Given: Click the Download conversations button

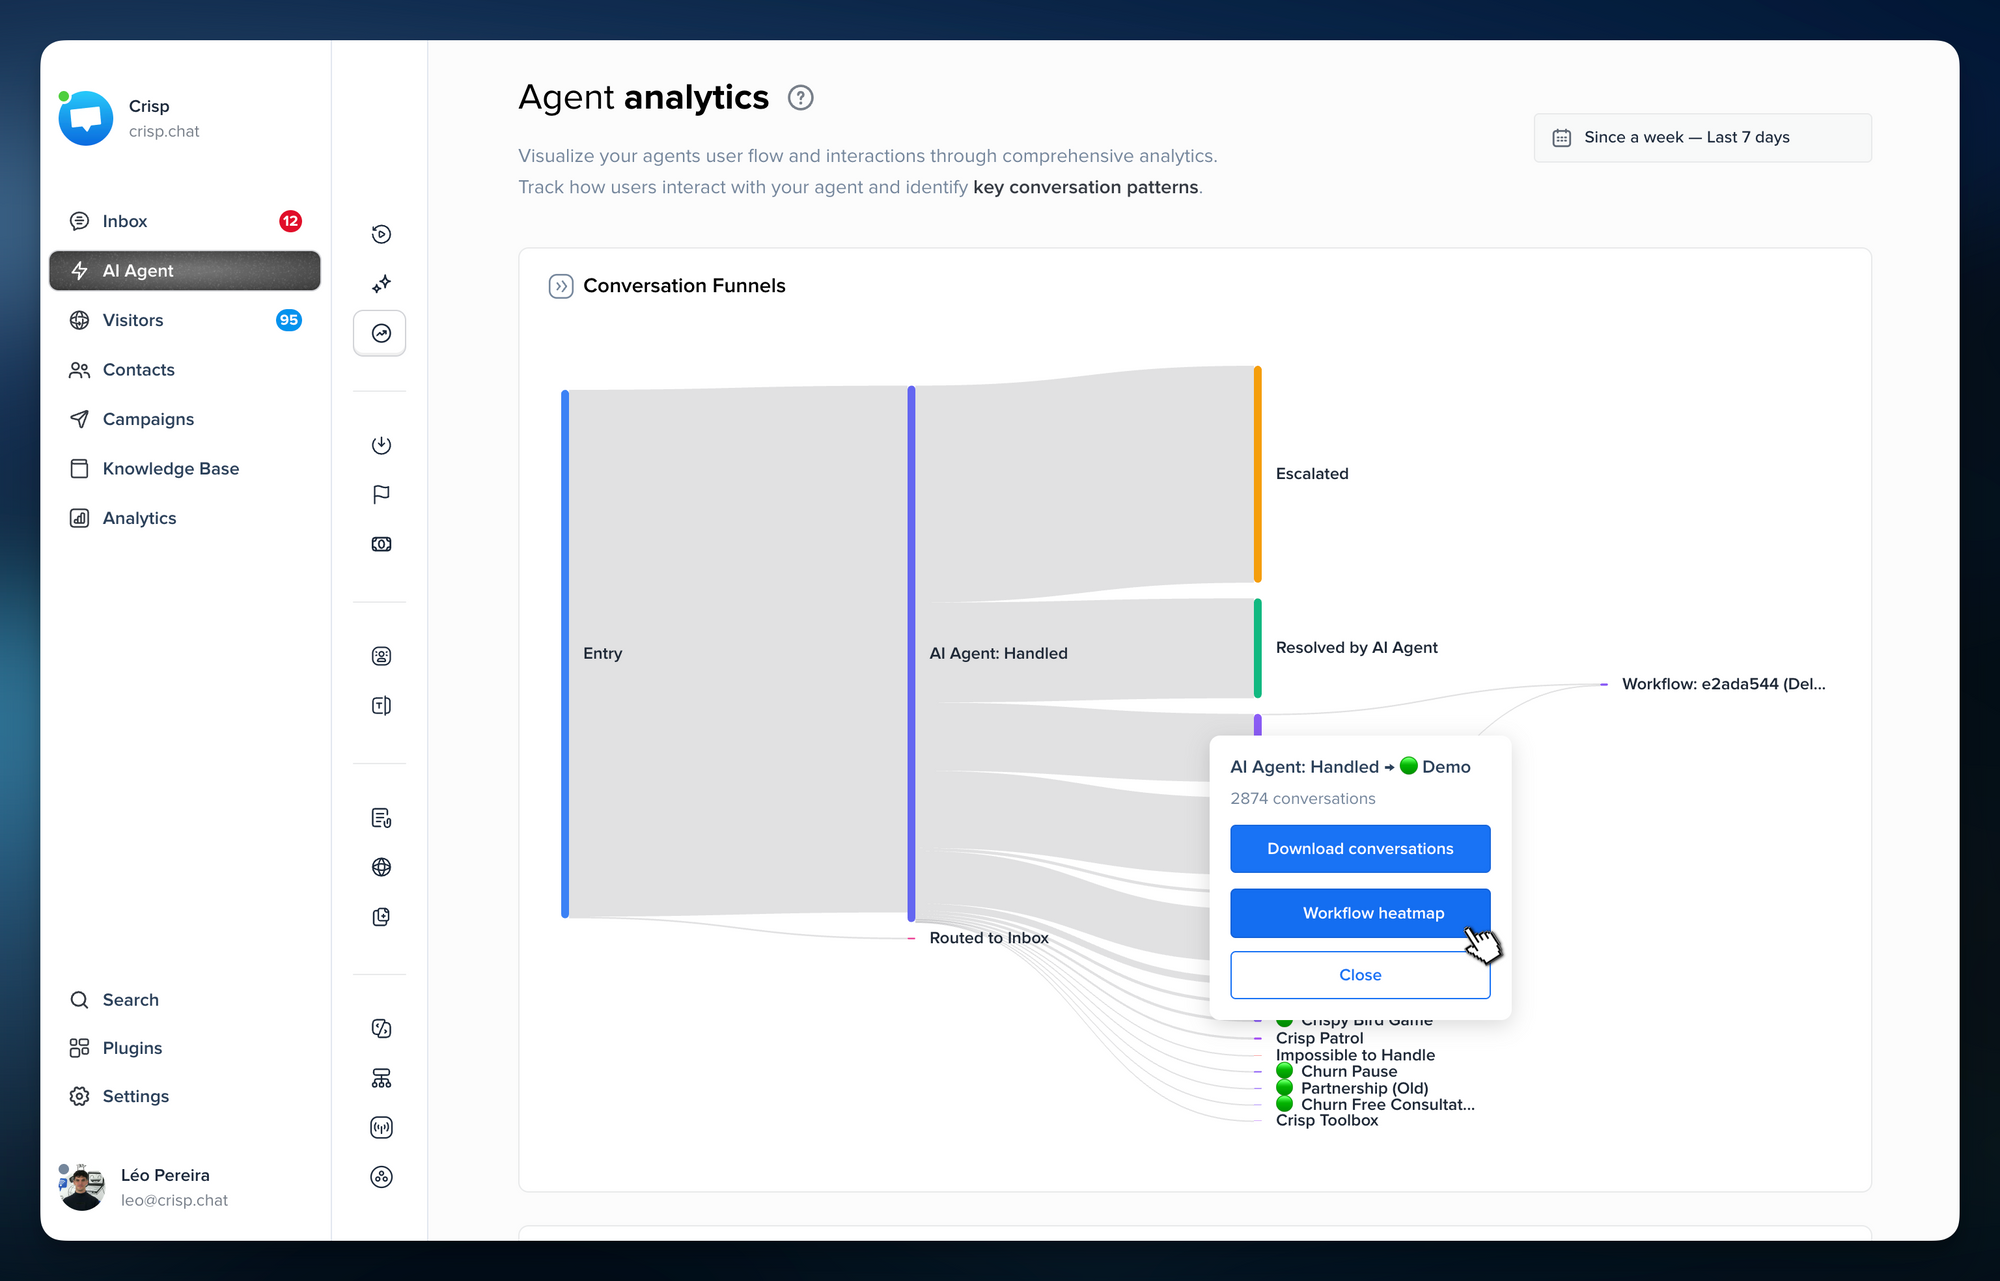Looking at the screenshot, I should point(1360,848).
